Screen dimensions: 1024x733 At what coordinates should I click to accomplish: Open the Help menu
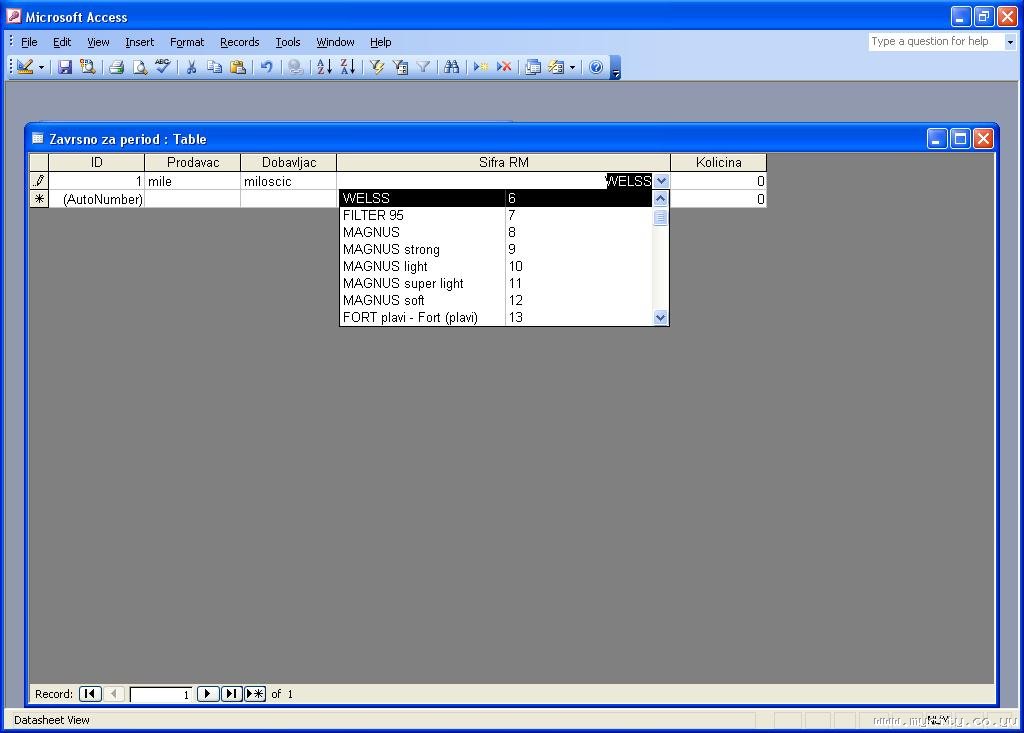[x=380, y=42]
